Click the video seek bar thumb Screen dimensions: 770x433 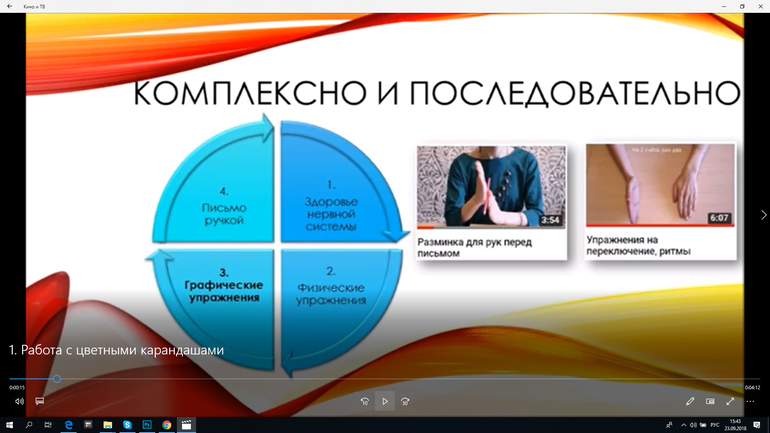pyautogui.click(x=57, y=379)
